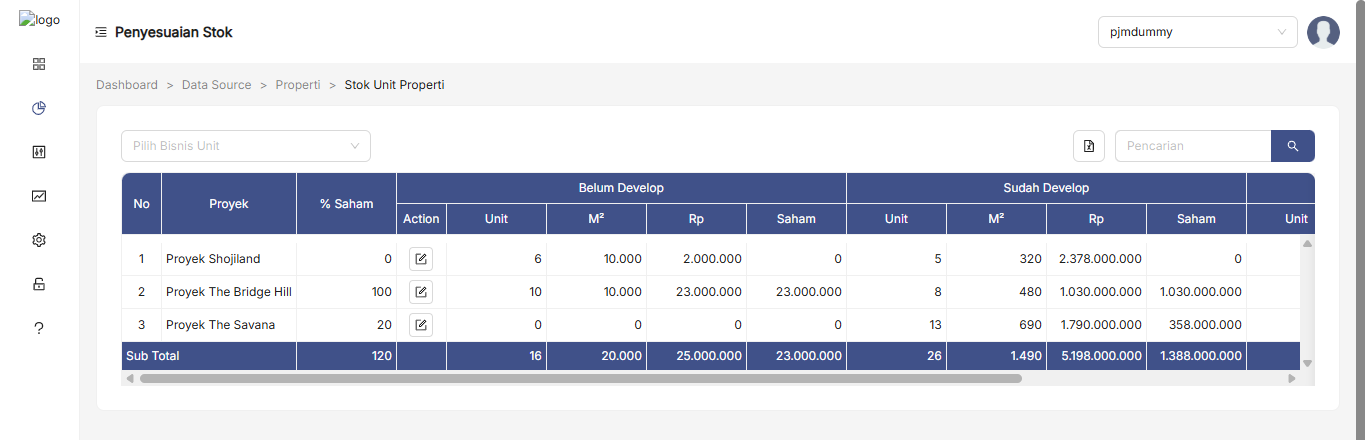Viewport: 1365px width, 440px height.
Task: Click the user avatar profile picture
Action: point(1323,32)
